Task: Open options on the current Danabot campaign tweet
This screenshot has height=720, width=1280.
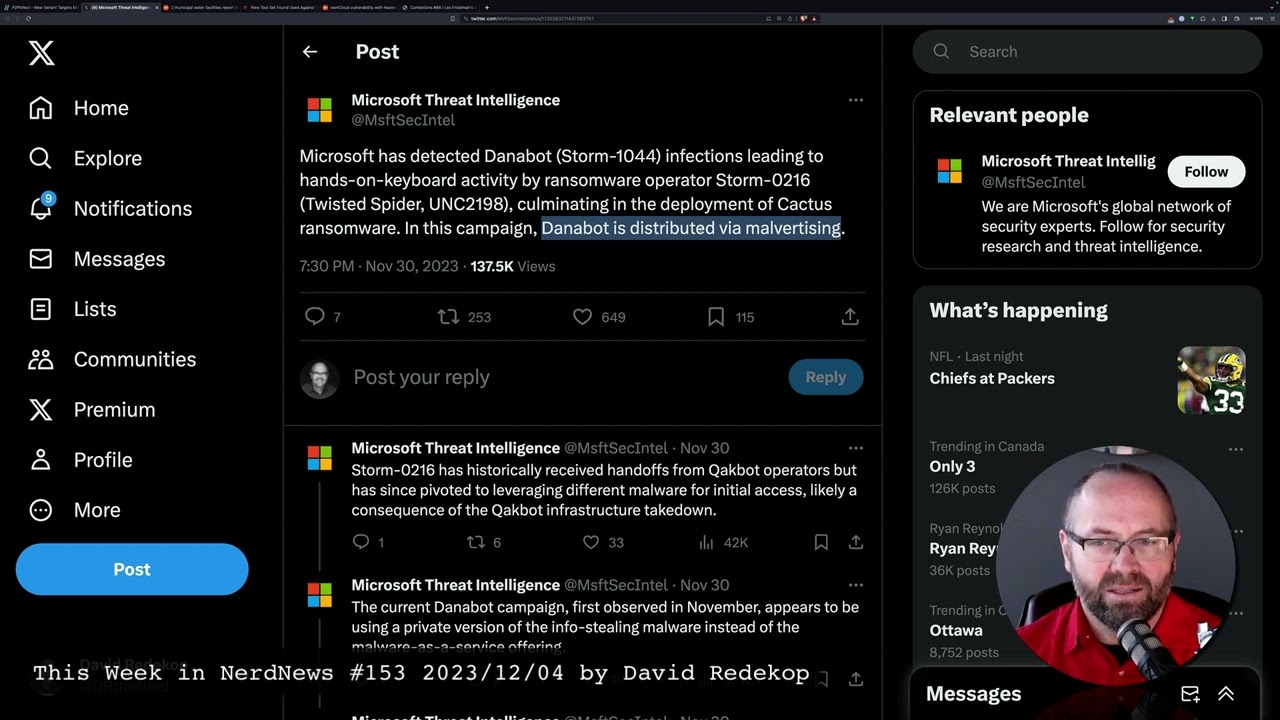Action: pos(855,585)
